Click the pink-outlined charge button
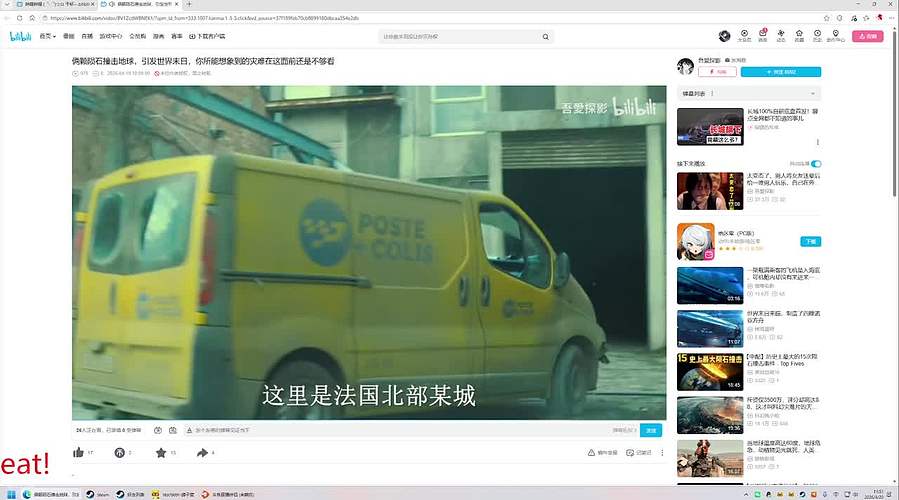The image size is (899, 500). click(717, 72)
